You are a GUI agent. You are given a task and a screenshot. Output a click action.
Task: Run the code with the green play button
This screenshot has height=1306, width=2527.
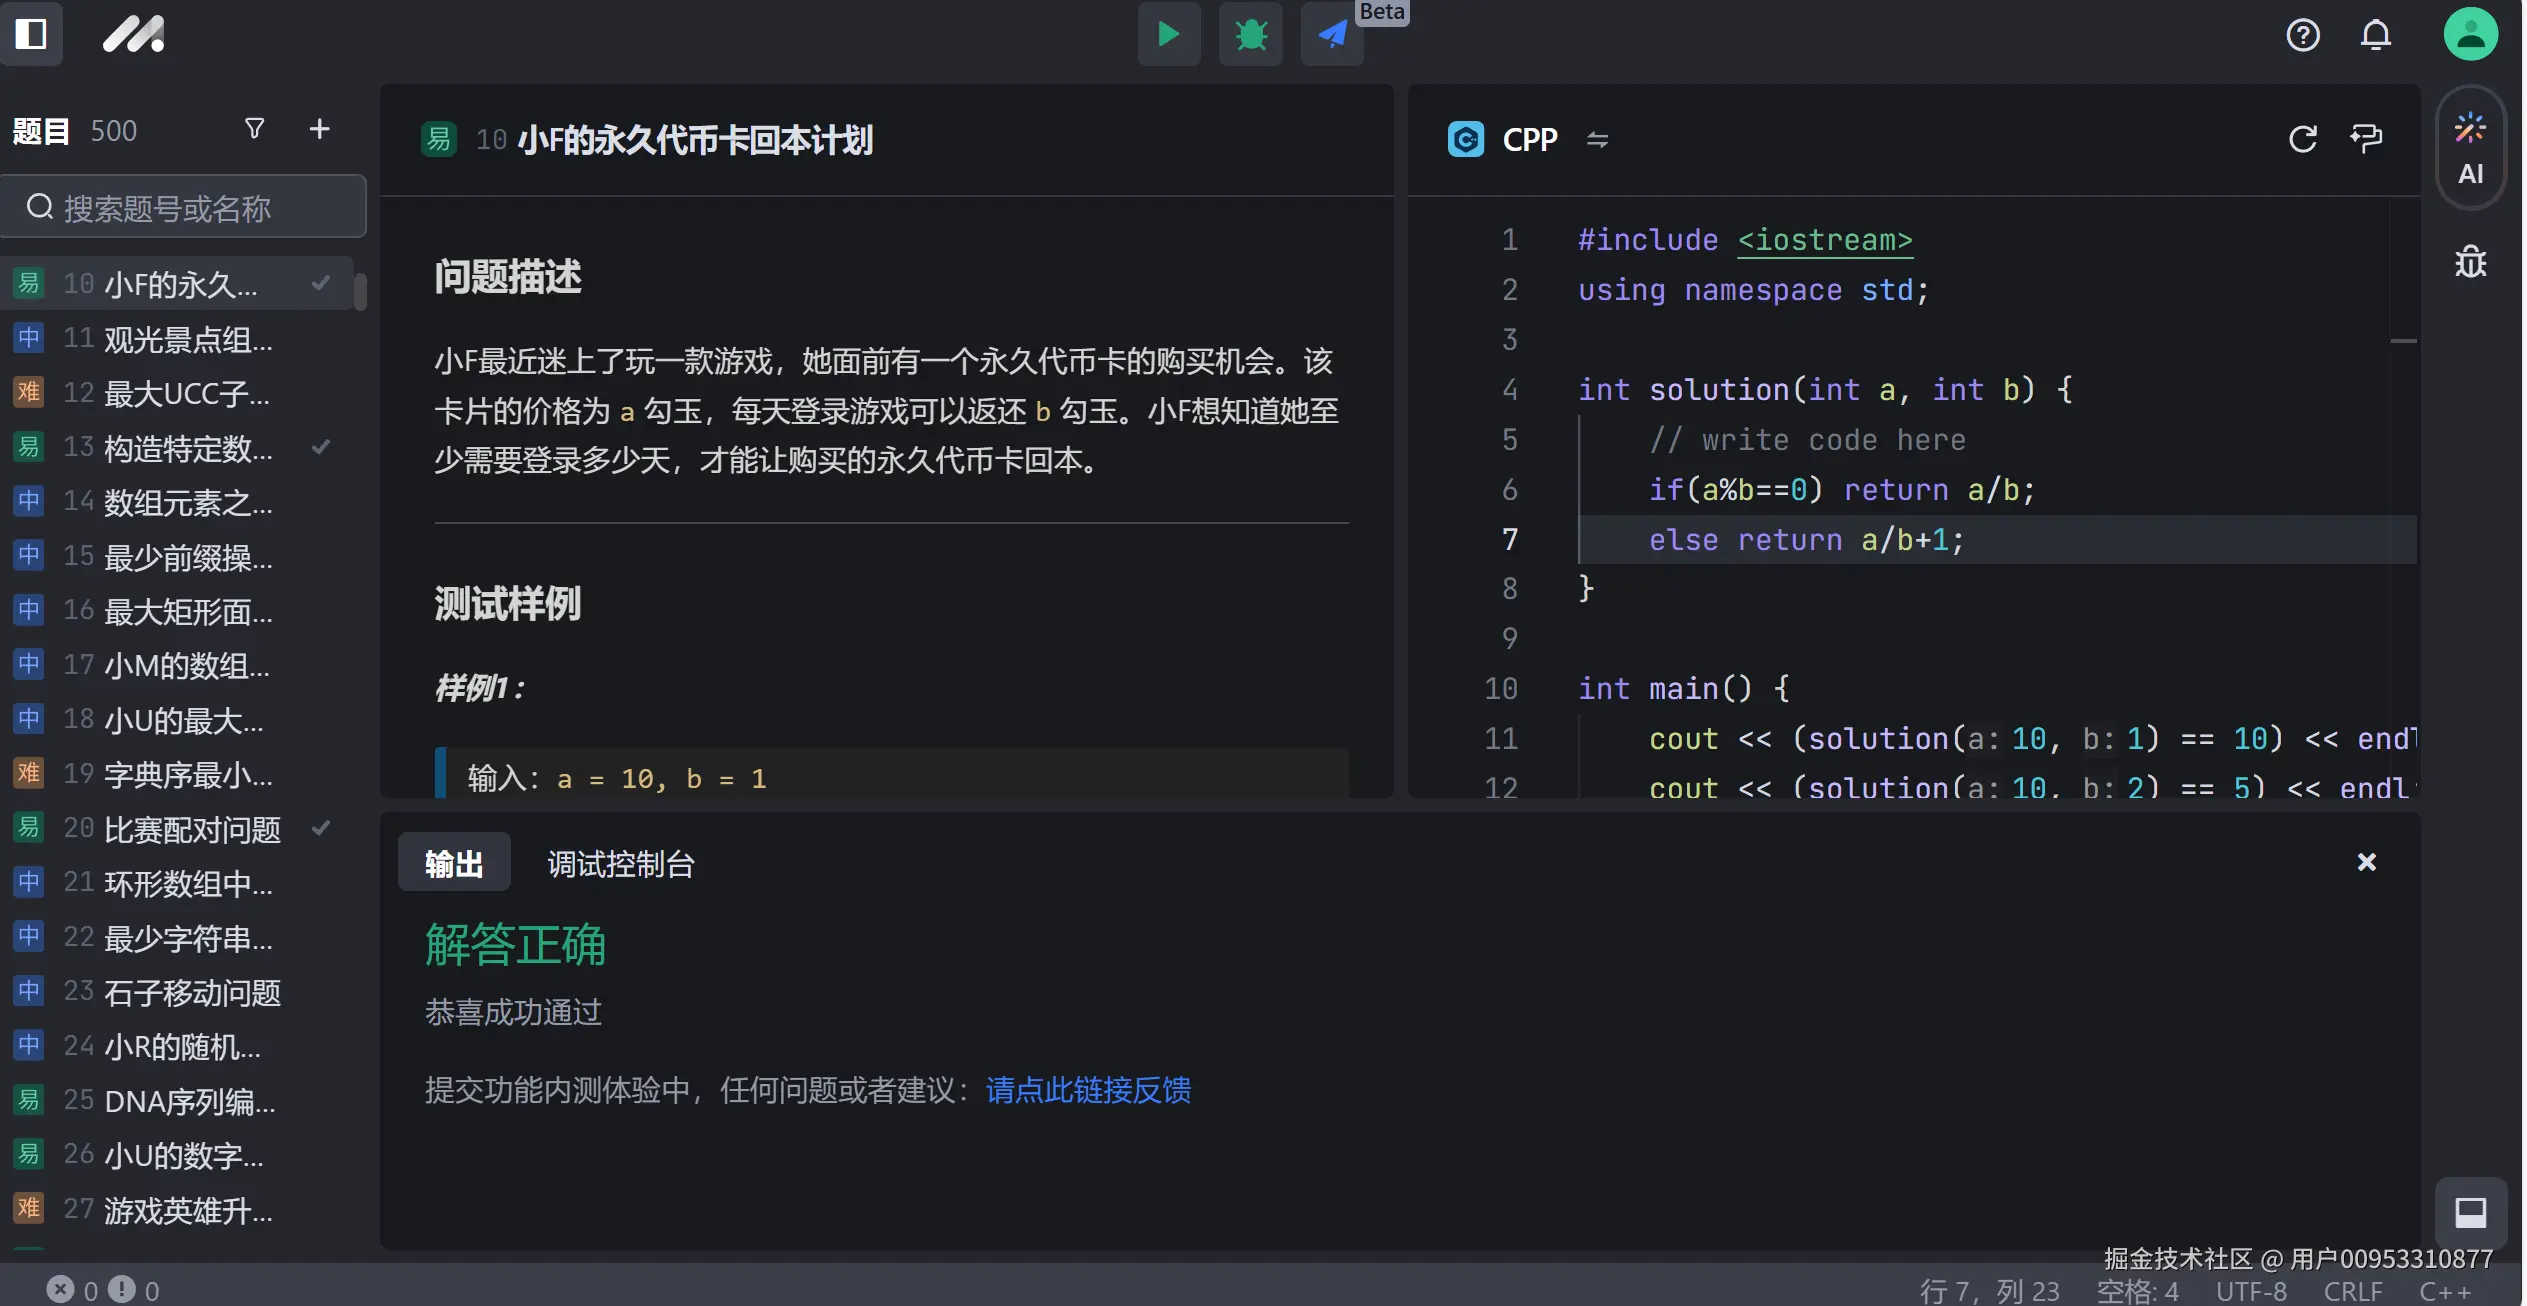pos(1168,34)
